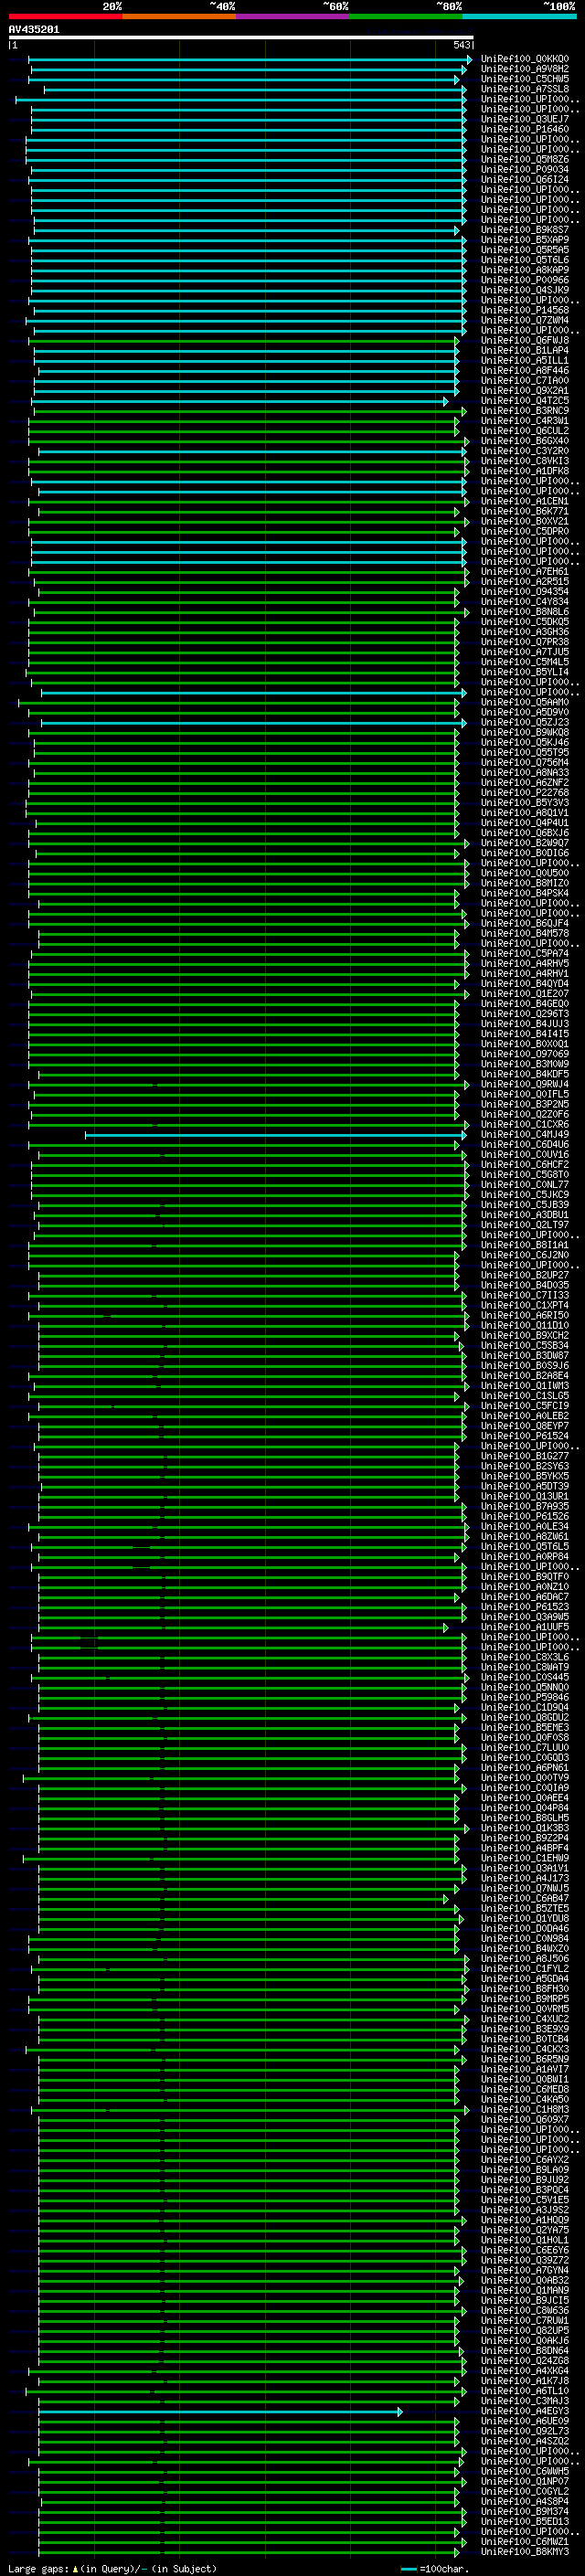
Task: Select the UniRef100_P14568 label
Action: [524, 310]
